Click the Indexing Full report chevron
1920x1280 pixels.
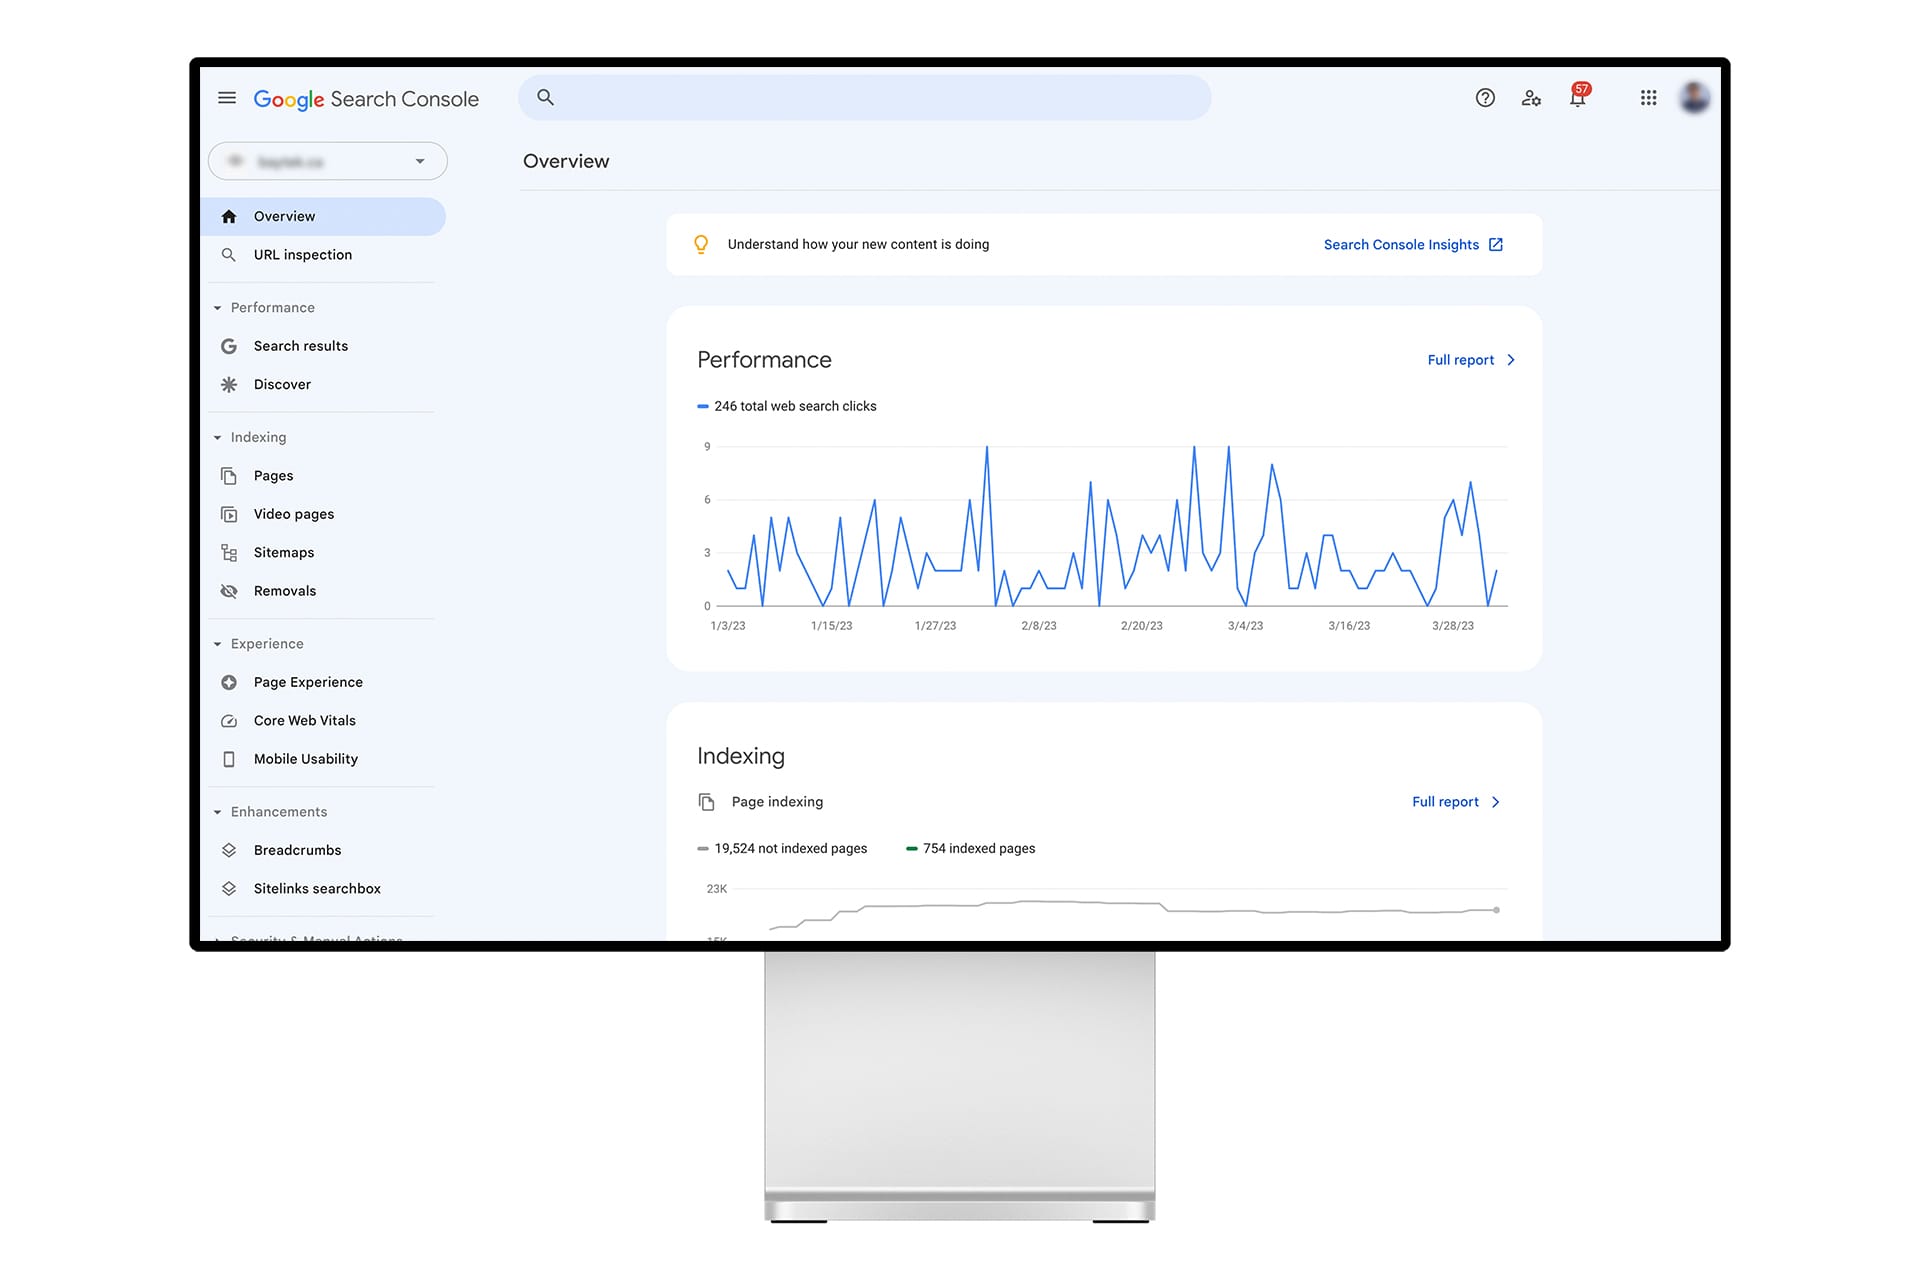click(x=1496, y=802)
